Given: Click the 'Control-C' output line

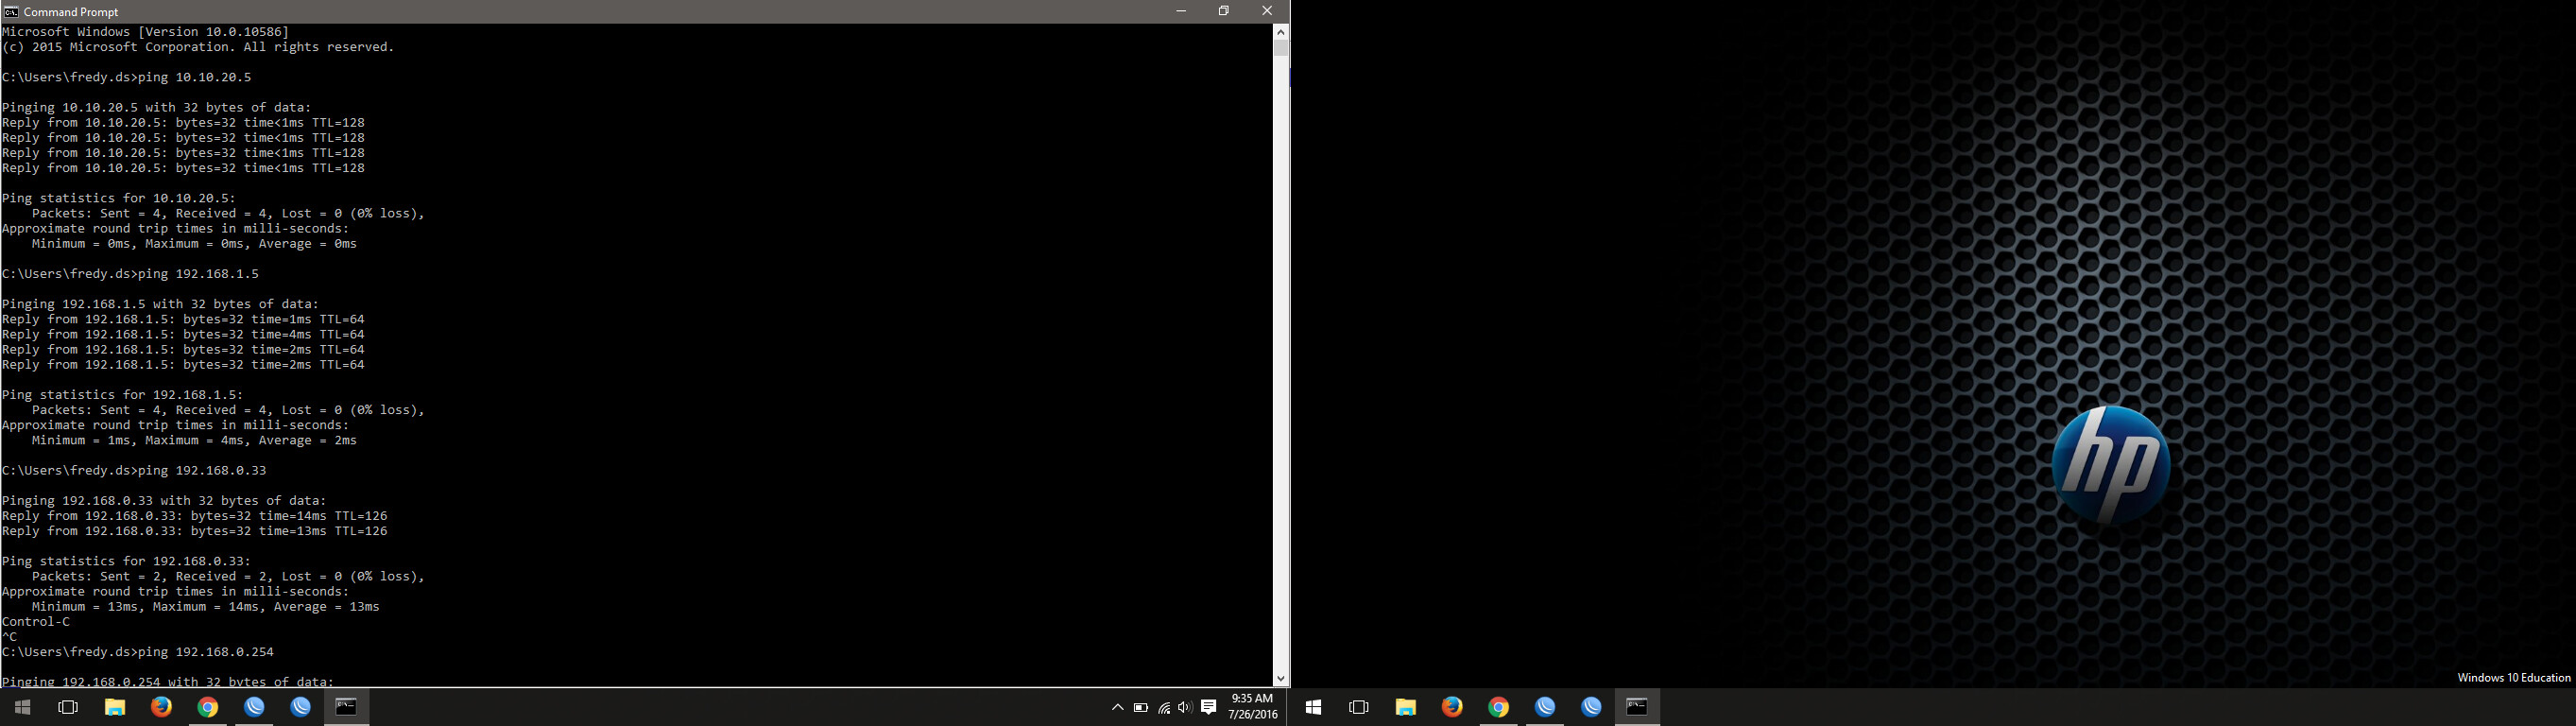Looking at the screenshot, I should [36, 621].
